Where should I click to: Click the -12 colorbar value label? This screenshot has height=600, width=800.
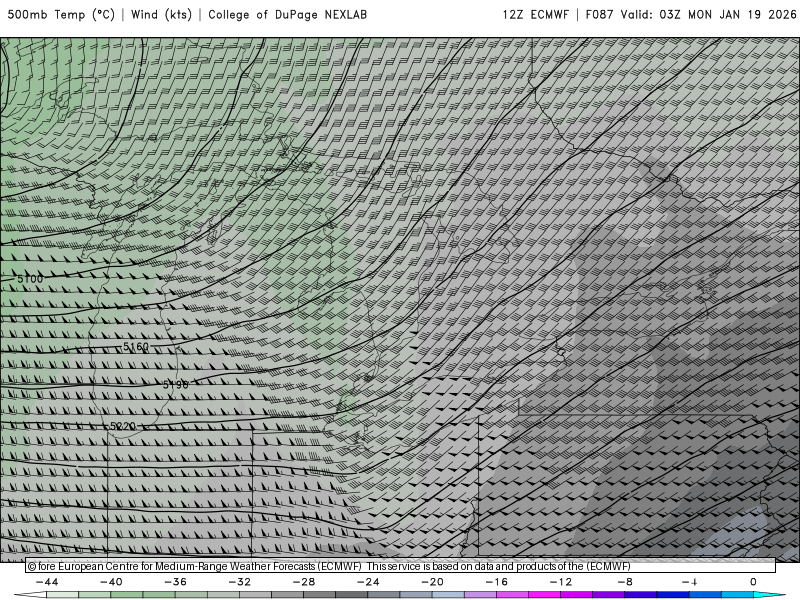[x=561, y=582]
